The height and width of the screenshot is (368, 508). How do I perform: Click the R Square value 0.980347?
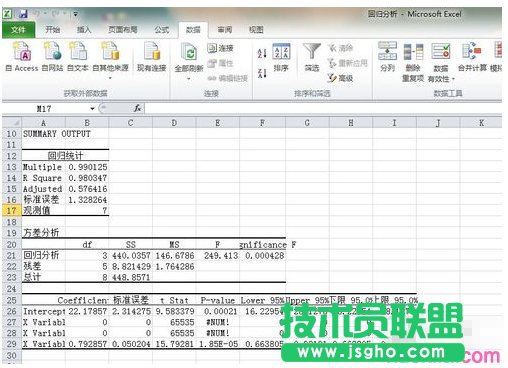87,178
